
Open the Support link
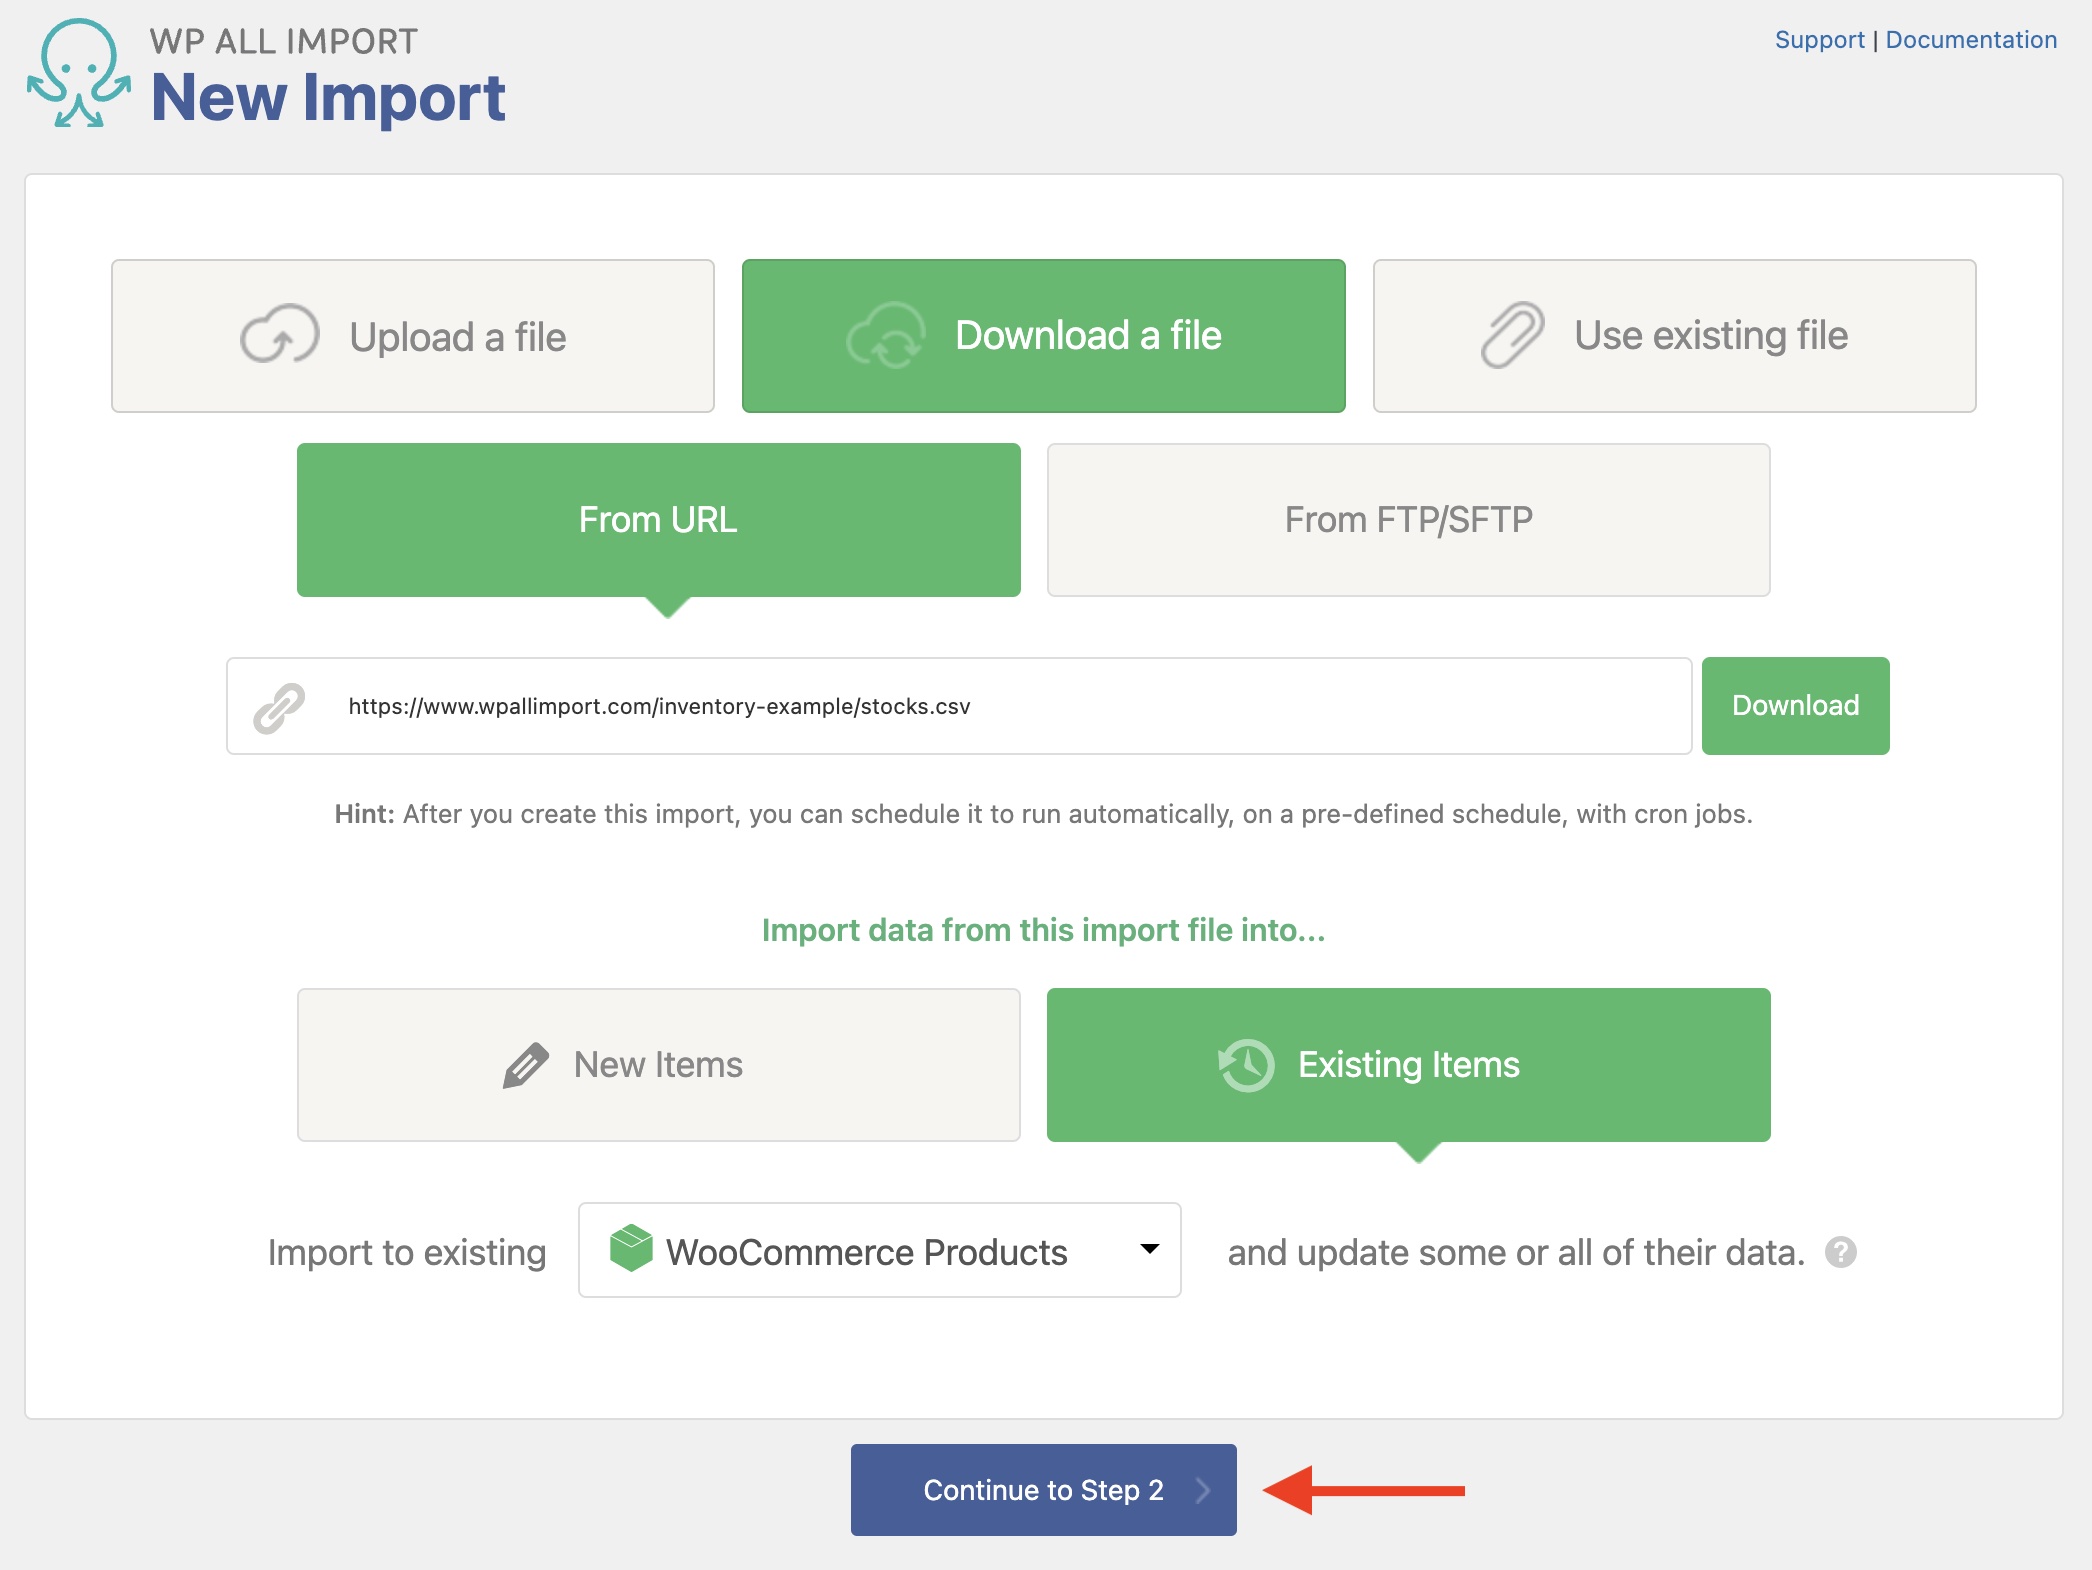pos(1819,40)
